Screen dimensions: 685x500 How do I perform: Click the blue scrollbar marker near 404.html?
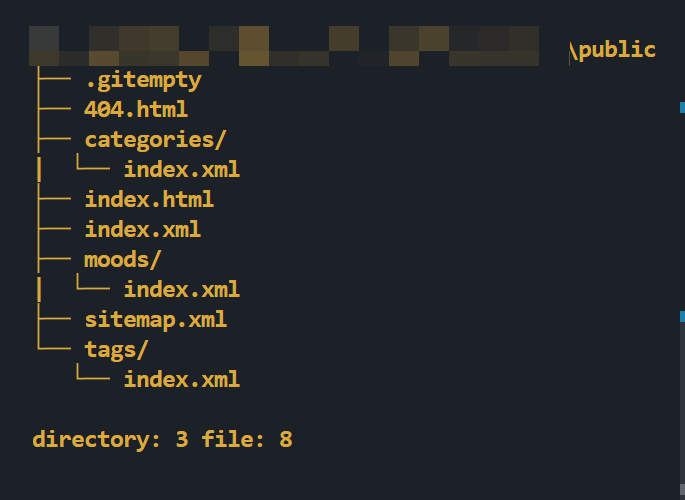pyautogui.click(x=682, y=107)
